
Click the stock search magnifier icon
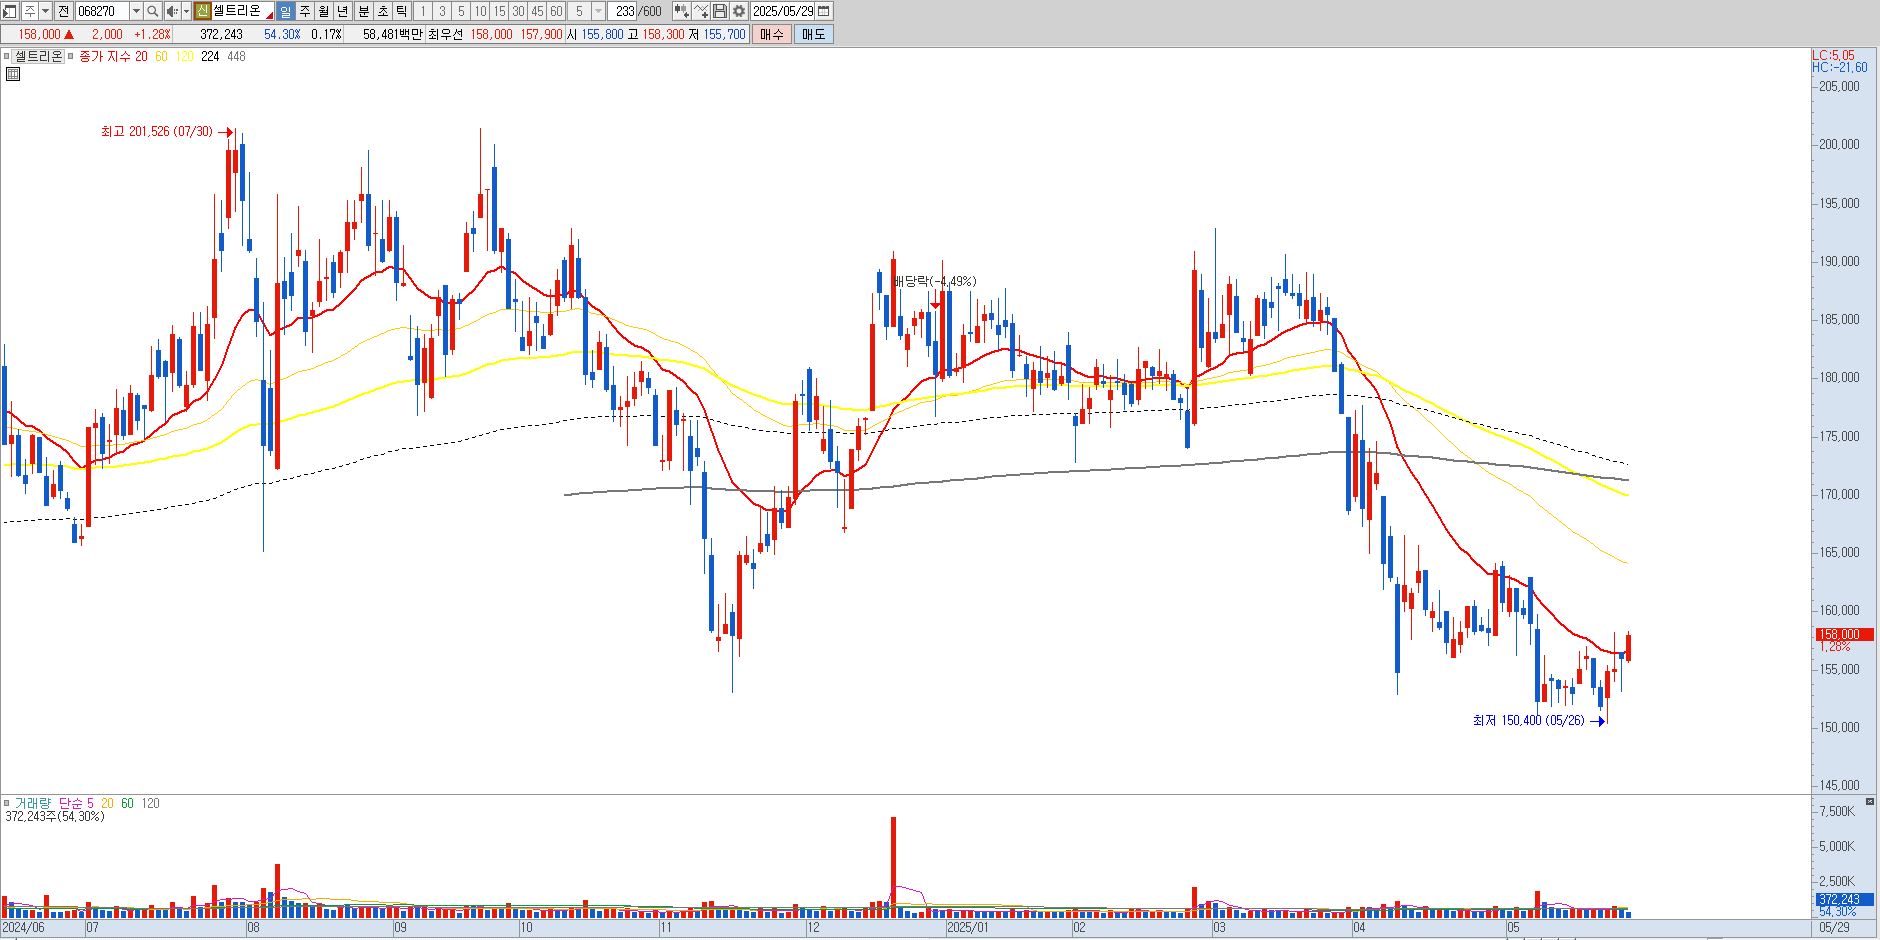tap(152, 11)
